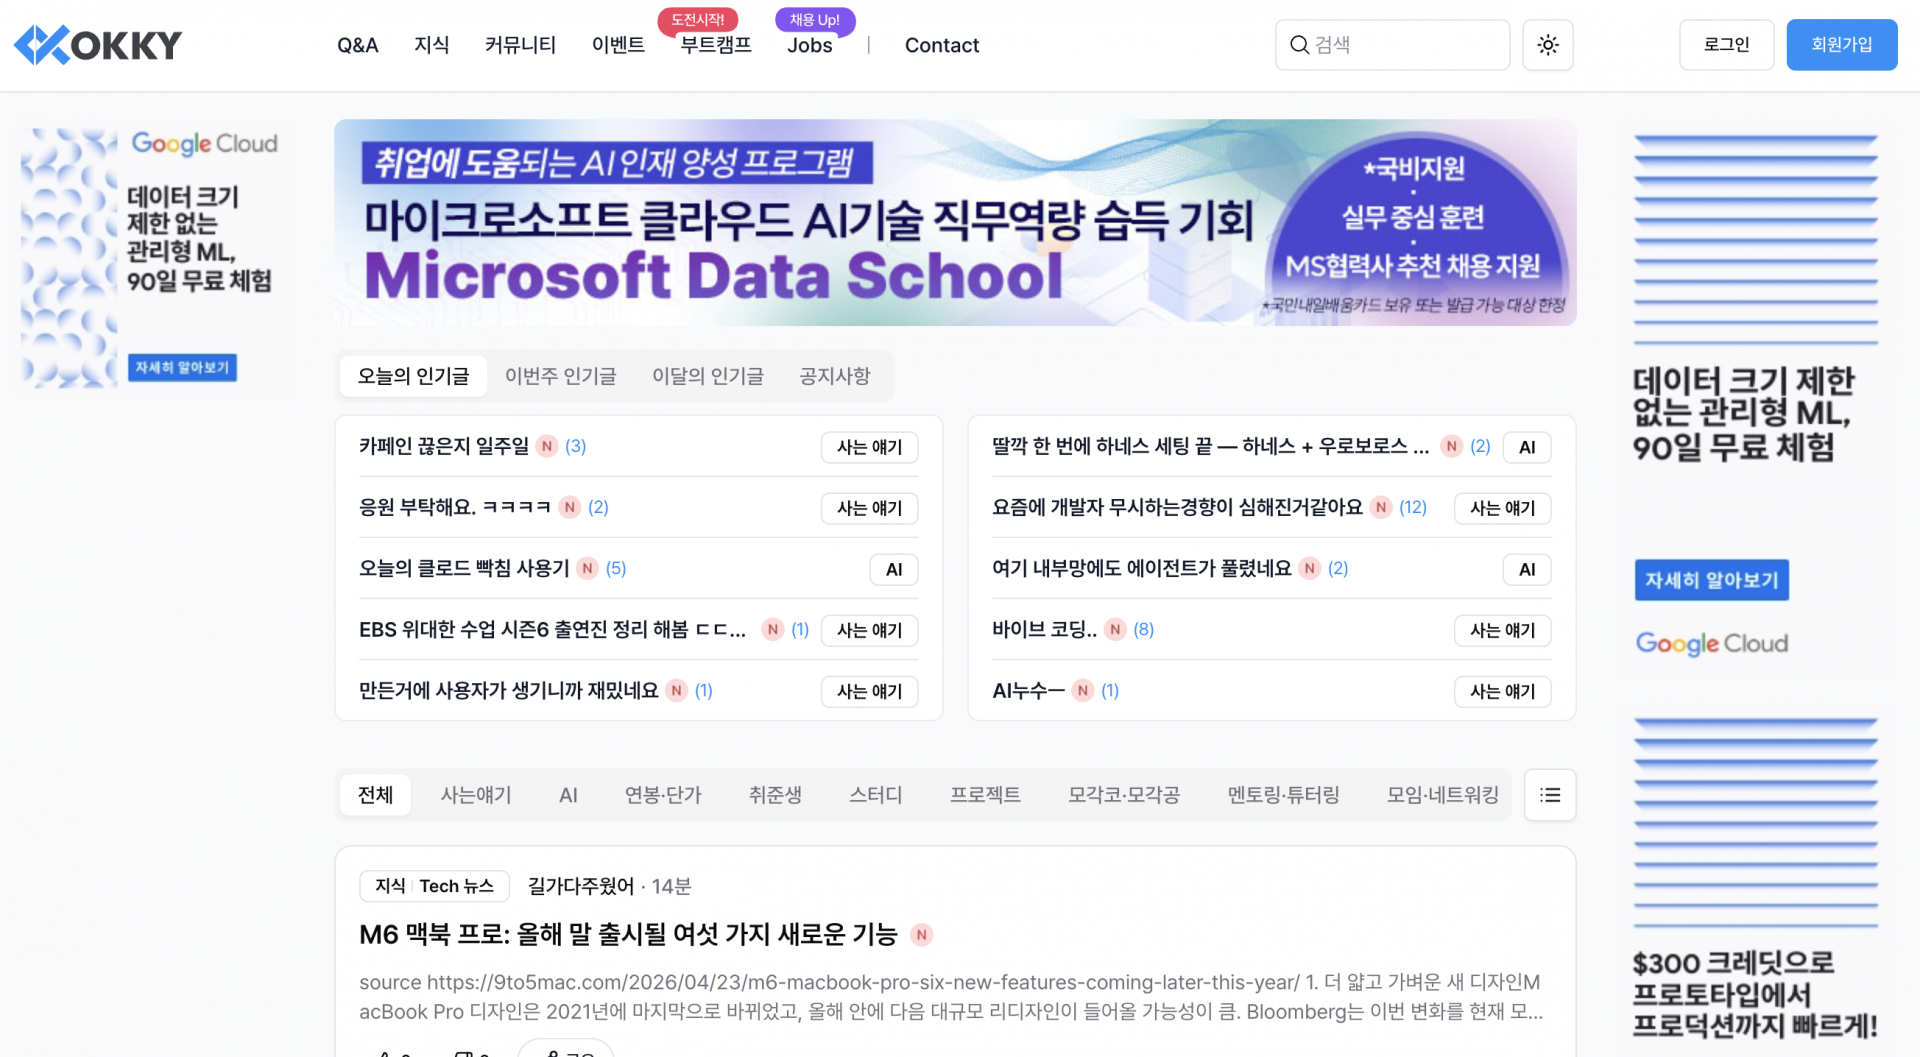Click the 회원가입 button

(1842, 45)
